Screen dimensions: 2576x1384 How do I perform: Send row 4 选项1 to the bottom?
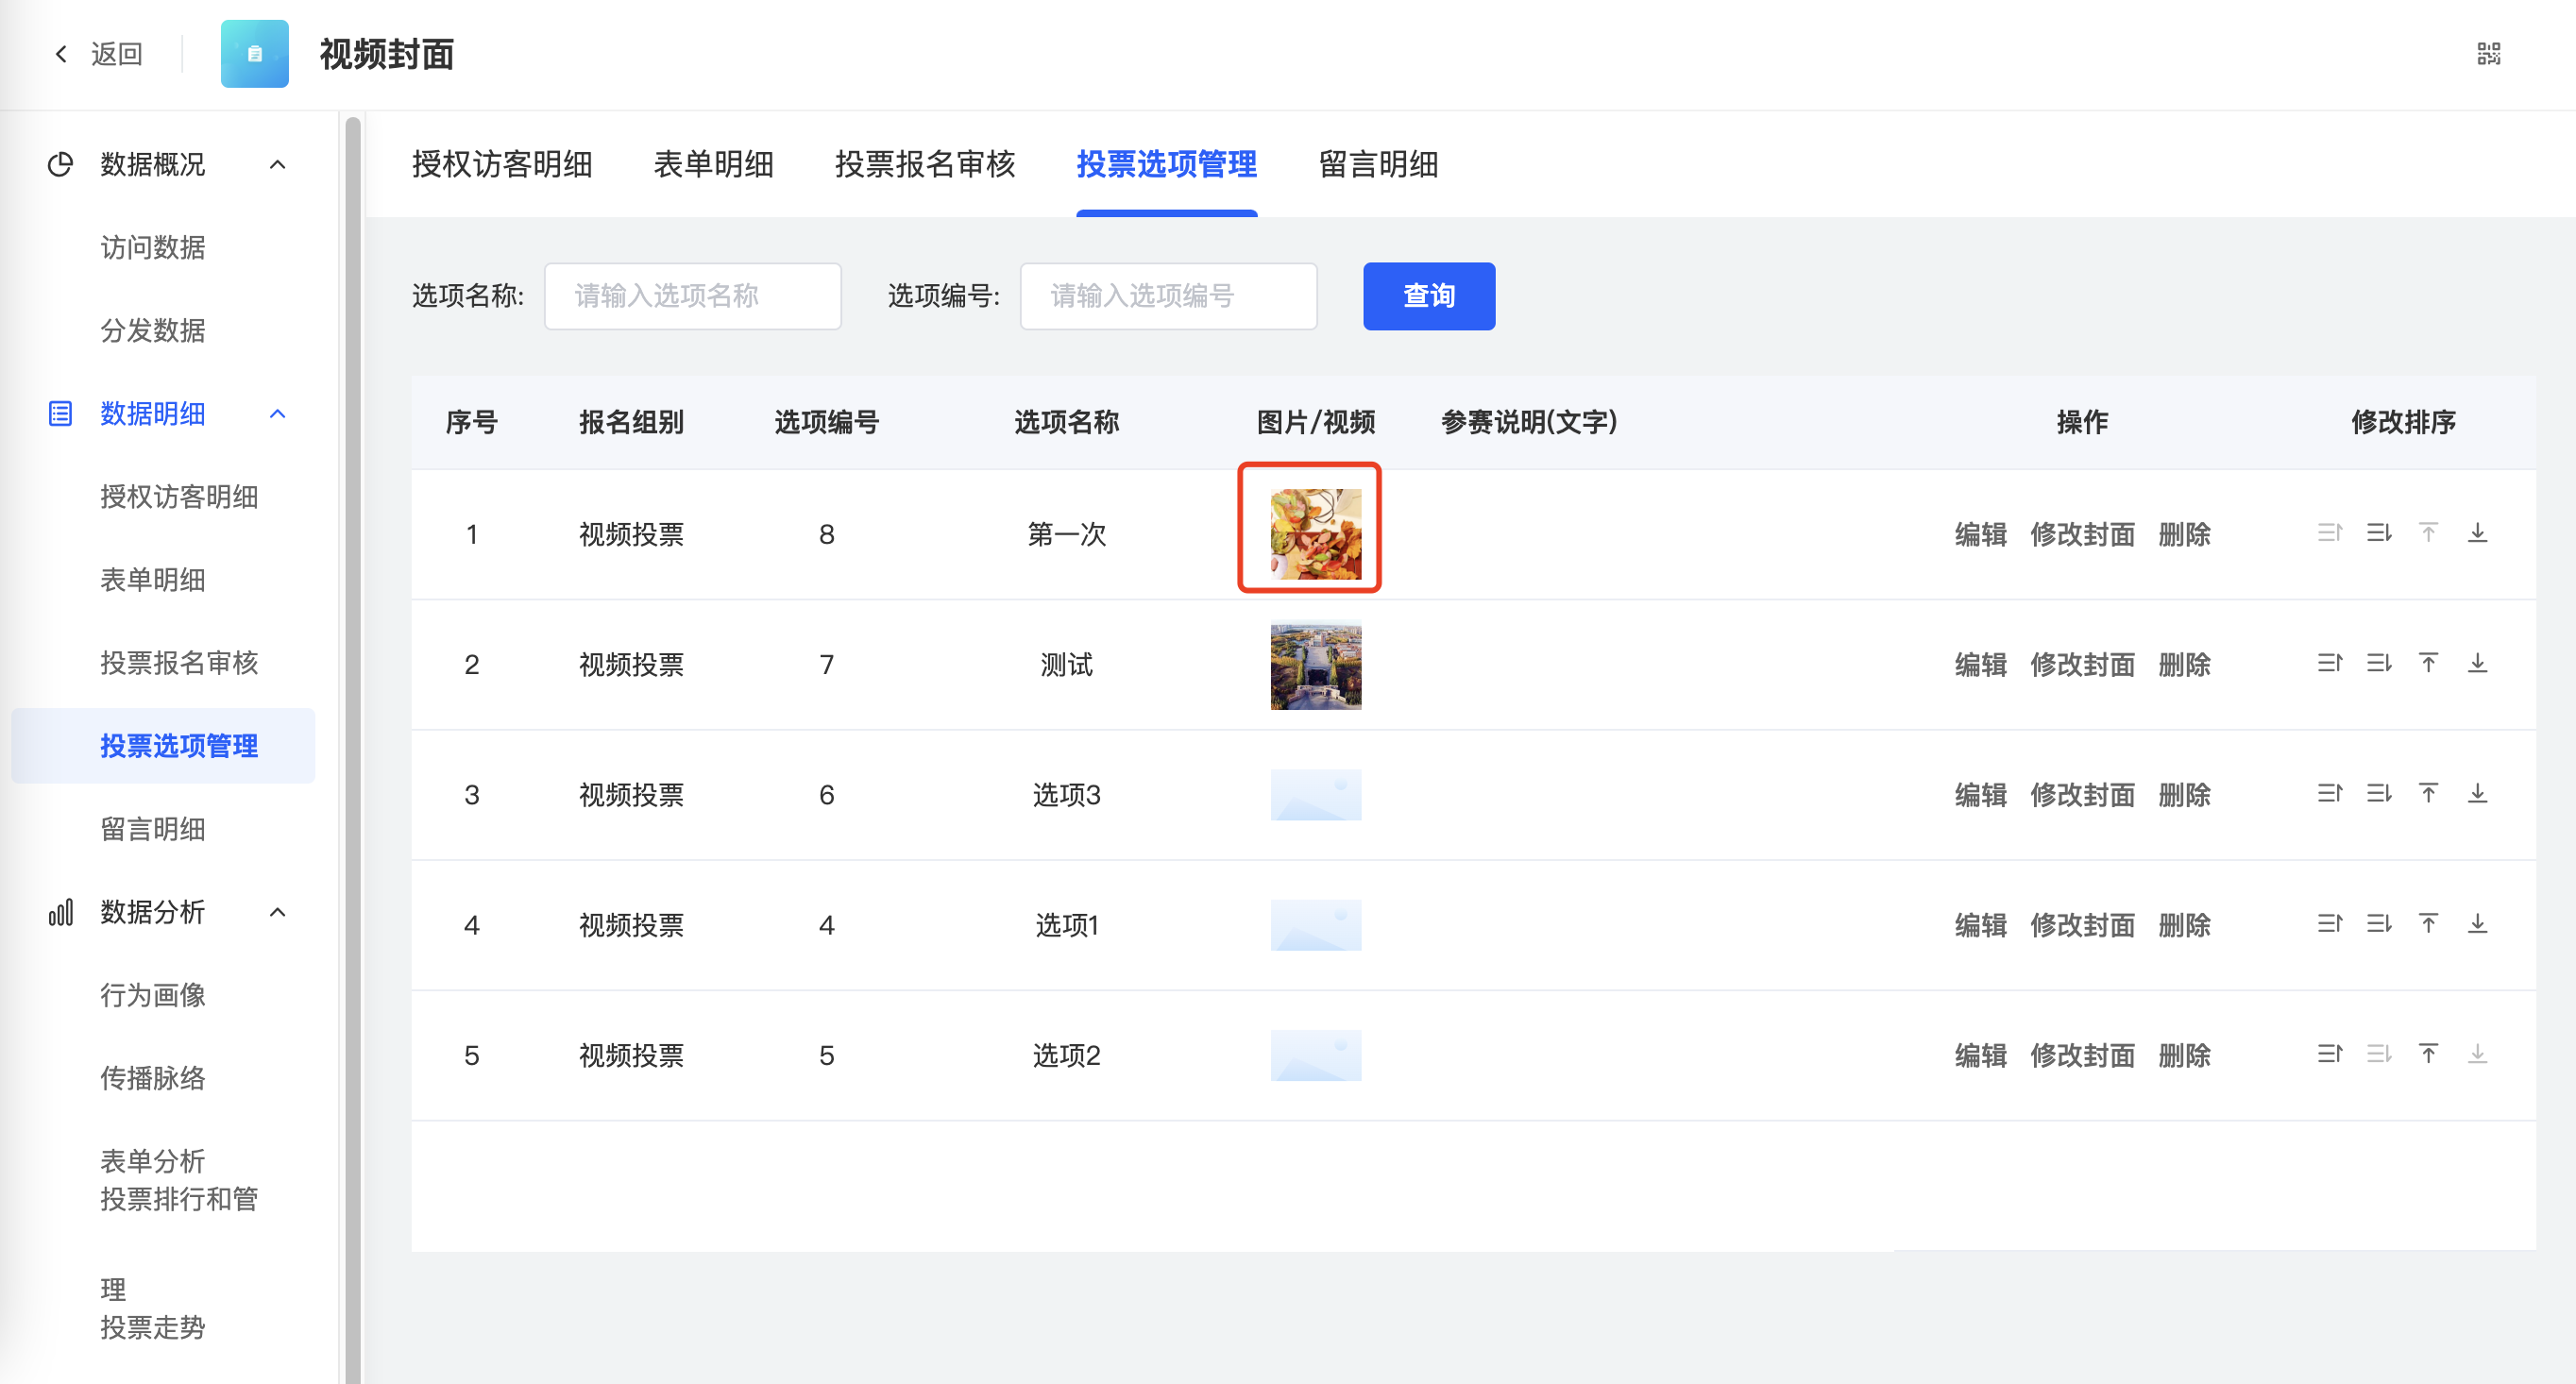click(x=2477, y=924)
